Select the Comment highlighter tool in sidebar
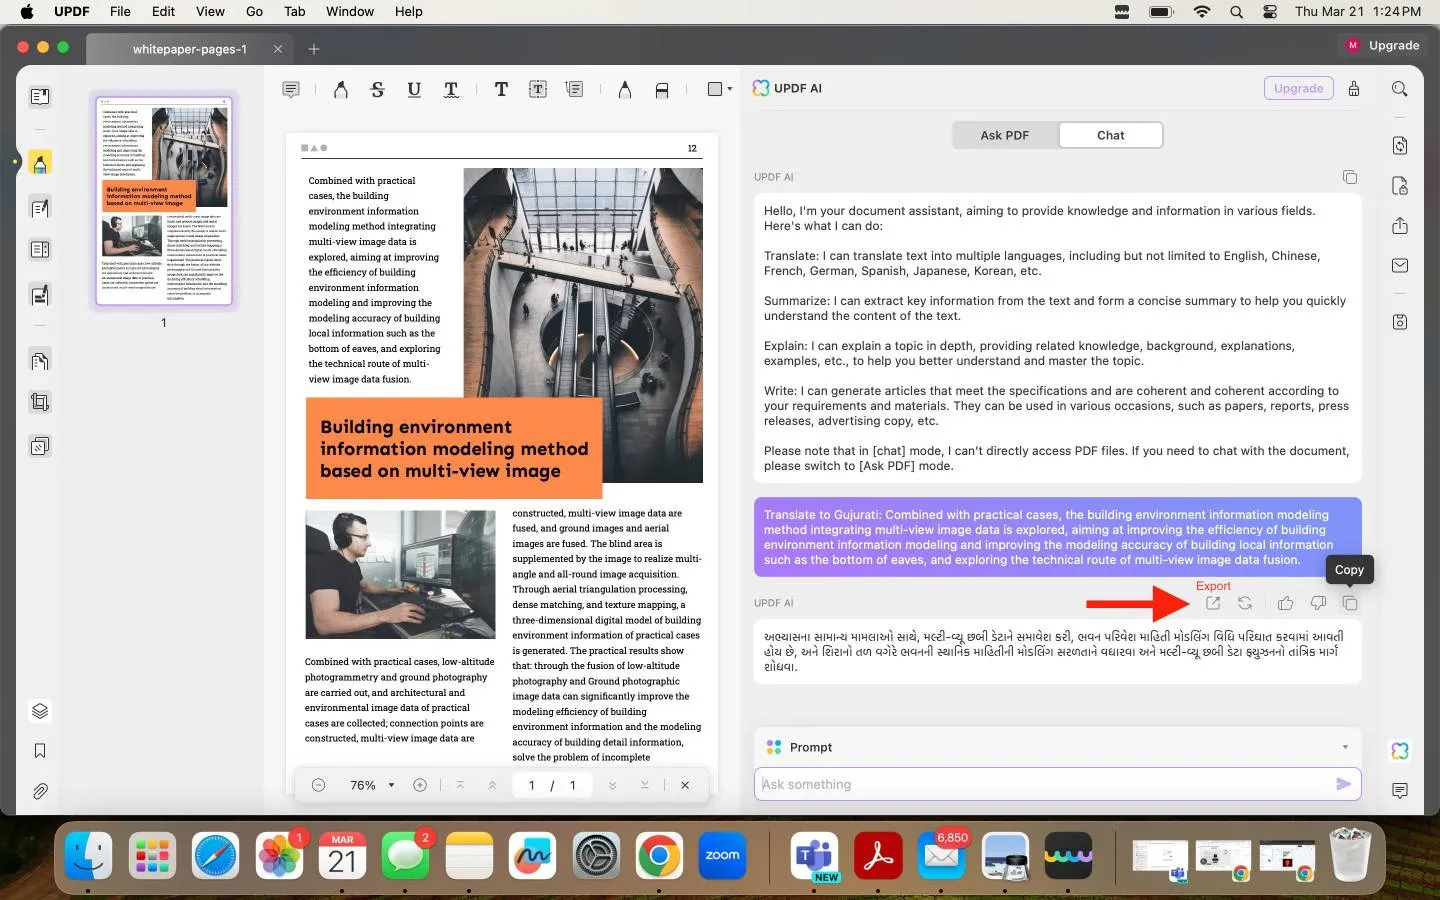The height and width of the screenshot is (900, 1440). (40, 162)
